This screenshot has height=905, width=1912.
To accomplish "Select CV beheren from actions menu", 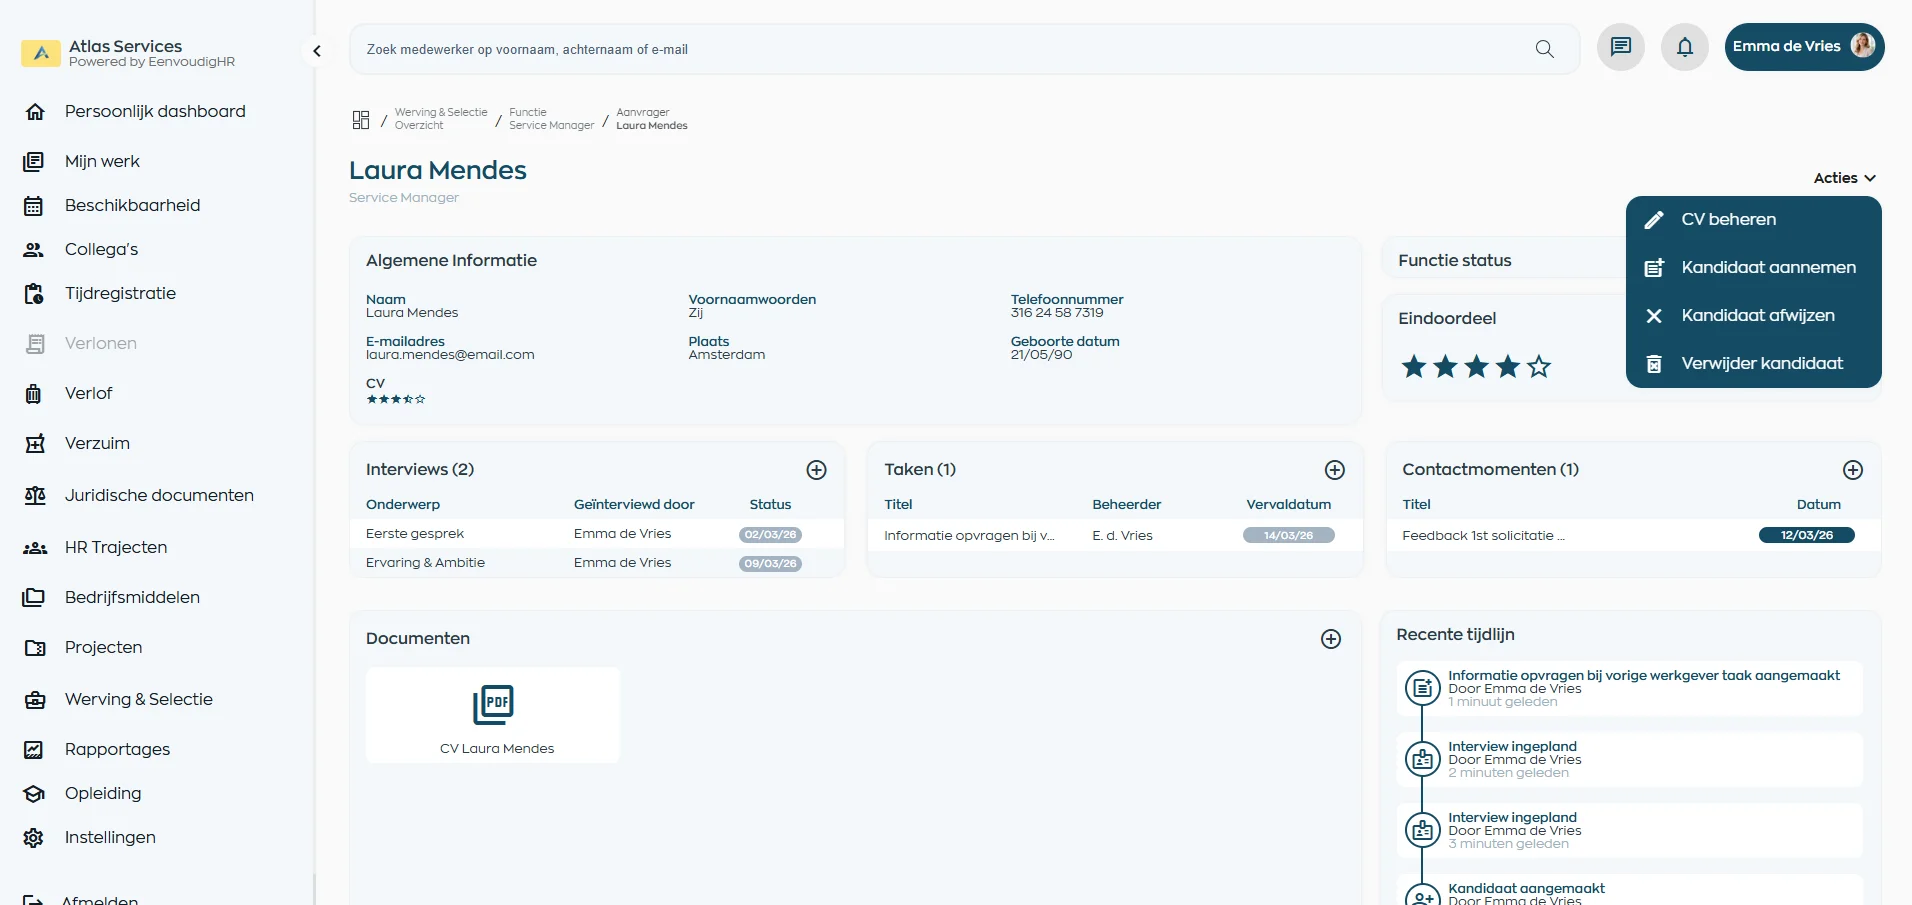I will (x=1728, y=220).
